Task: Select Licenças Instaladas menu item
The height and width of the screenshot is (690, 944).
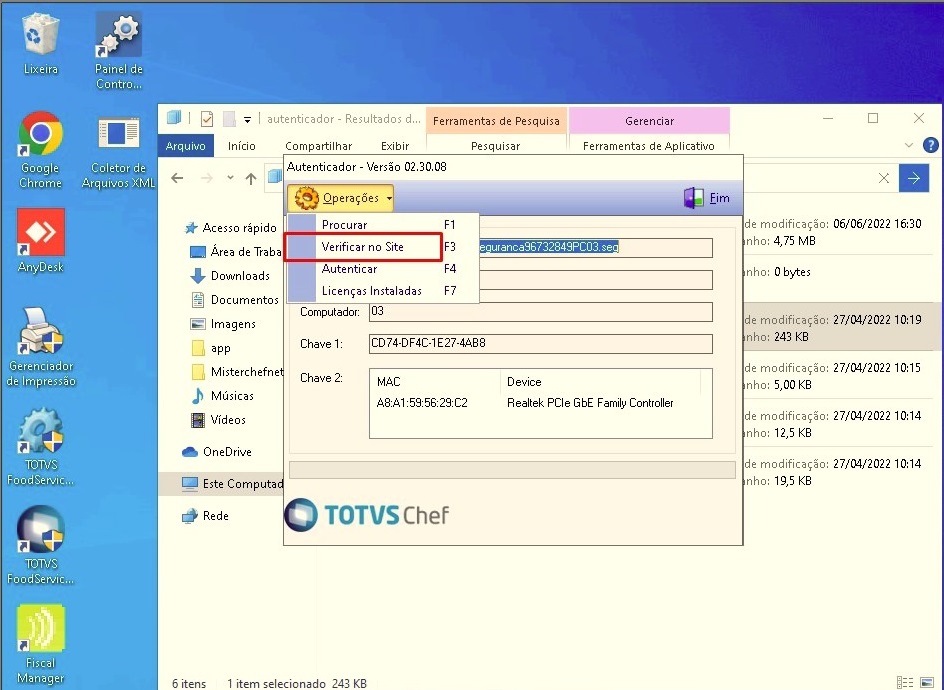Action: 383,291
